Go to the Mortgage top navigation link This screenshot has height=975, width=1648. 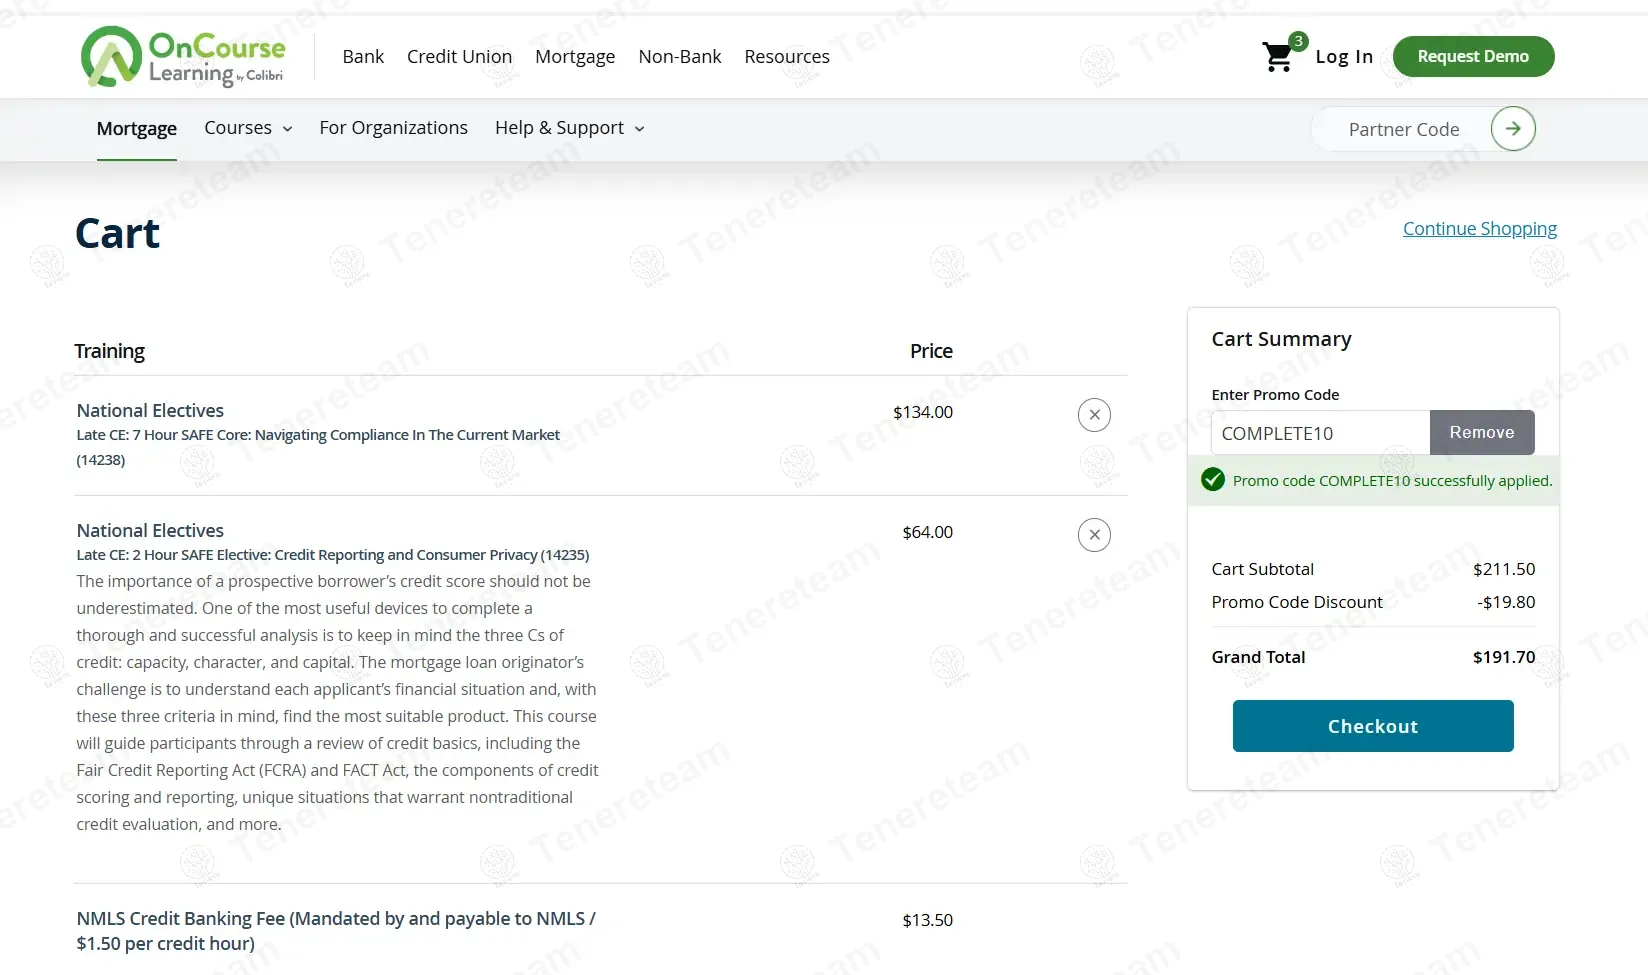[x=575, y=57]
